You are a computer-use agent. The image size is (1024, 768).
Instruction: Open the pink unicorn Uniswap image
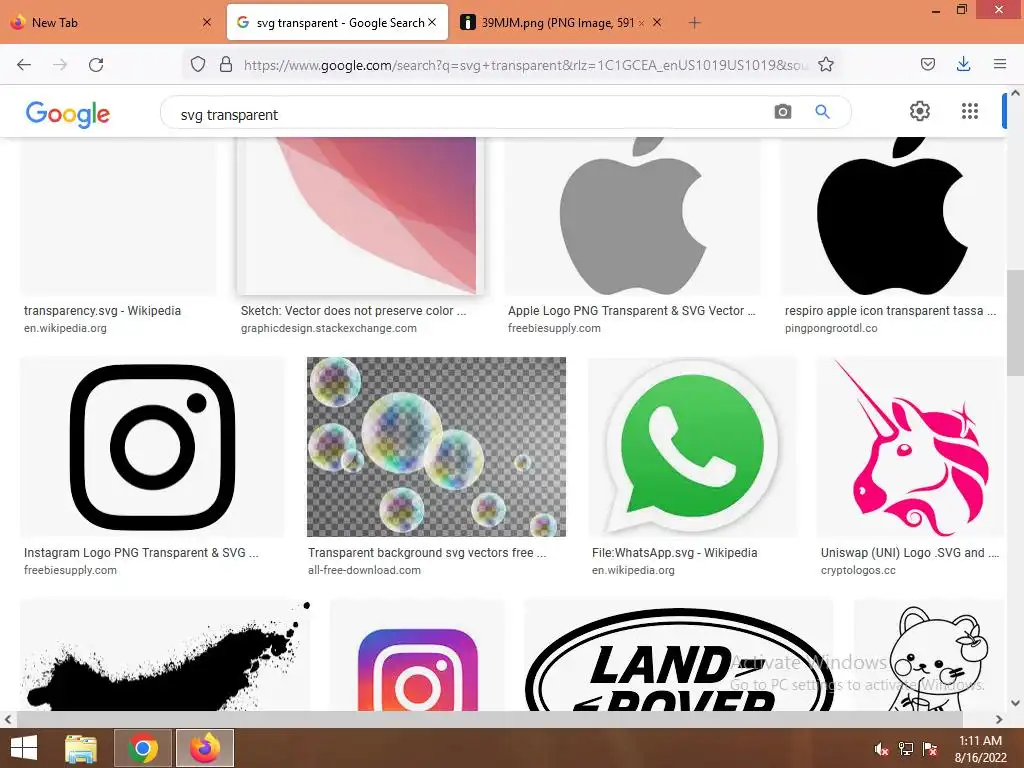910,447
